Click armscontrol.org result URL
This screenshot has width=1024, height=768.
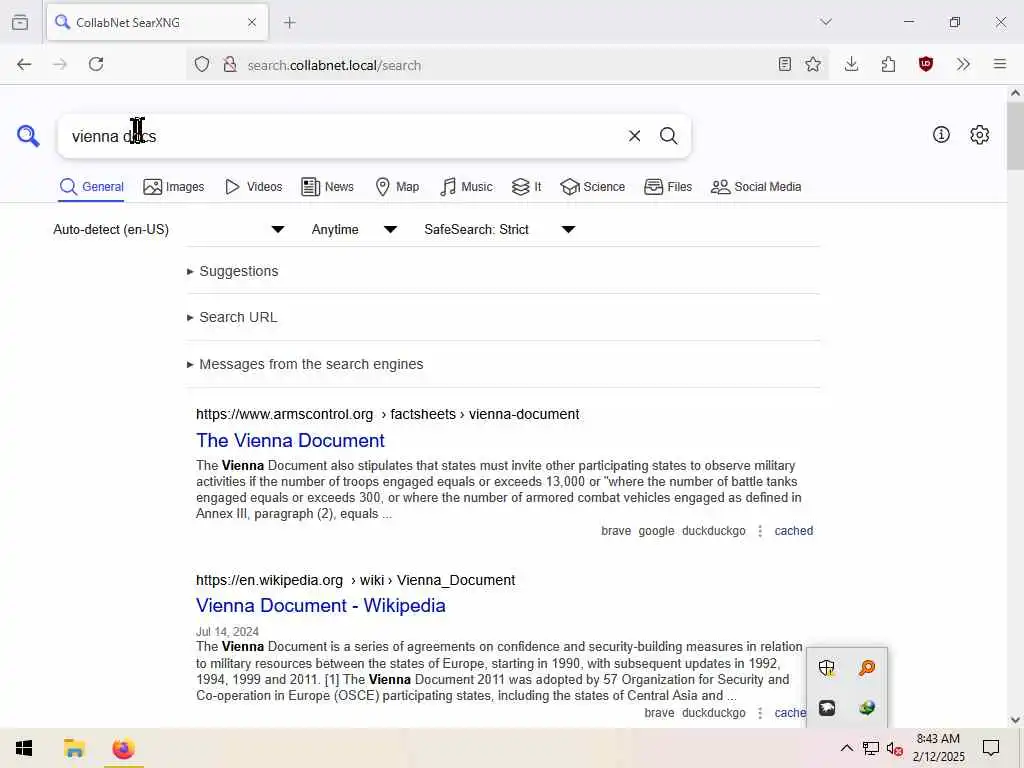[x=387, y=414]
